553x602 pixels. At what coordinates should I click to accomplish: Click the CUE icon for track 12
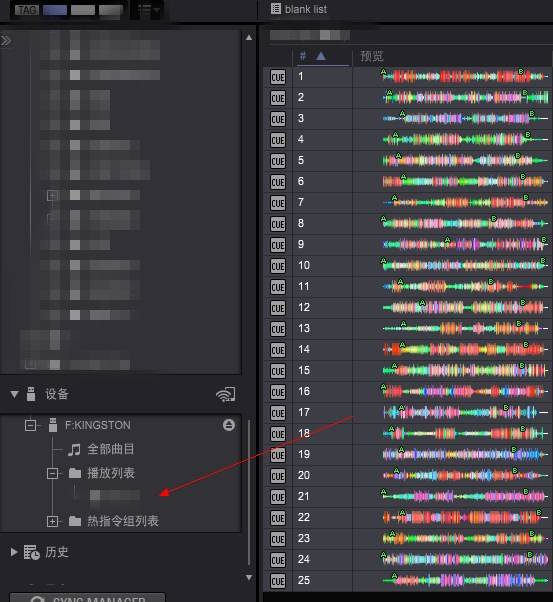click(x=278, y=308)
